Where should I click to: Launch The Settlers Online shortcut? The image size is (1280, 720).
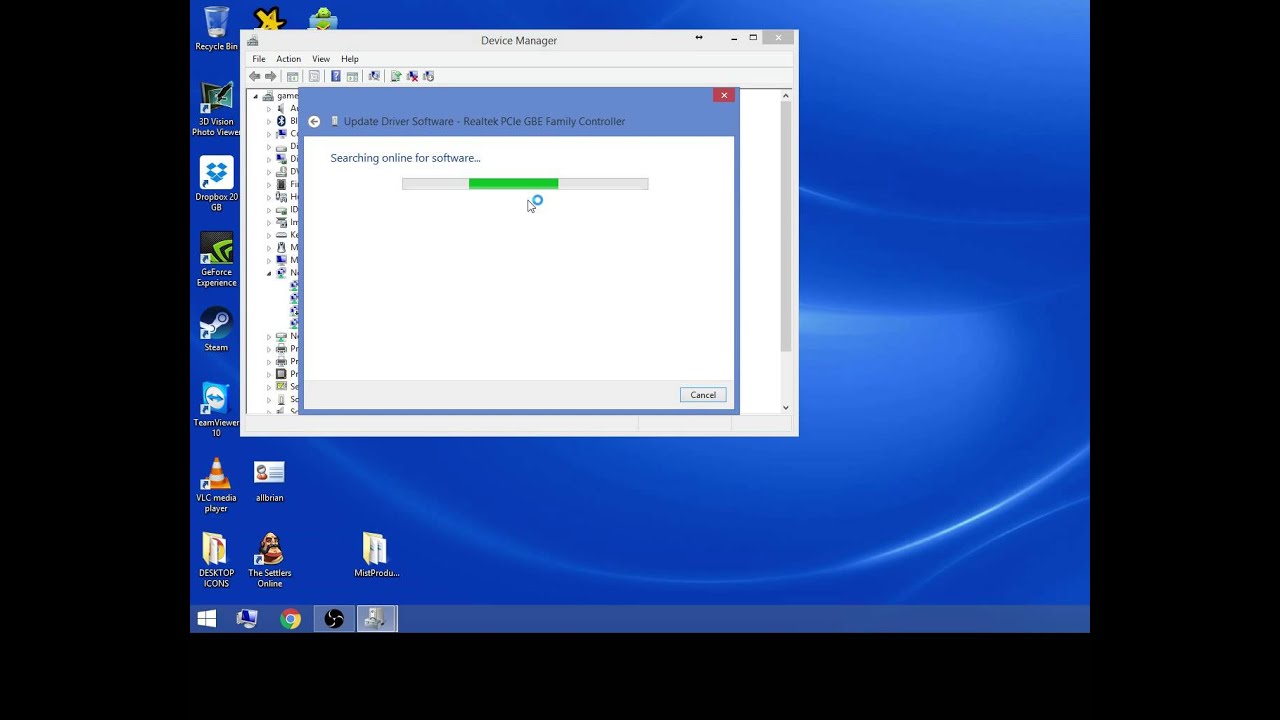point(269,560)
